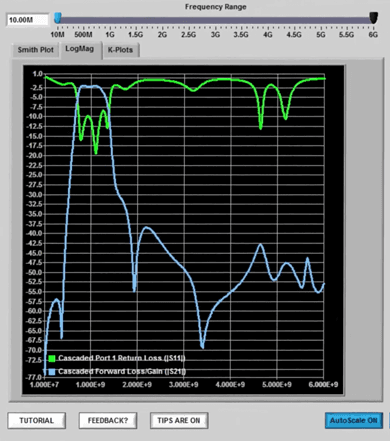Click the -20.0 y-axis label
Viewport: 390px width, 441px height.
click(x=35, y=156)
